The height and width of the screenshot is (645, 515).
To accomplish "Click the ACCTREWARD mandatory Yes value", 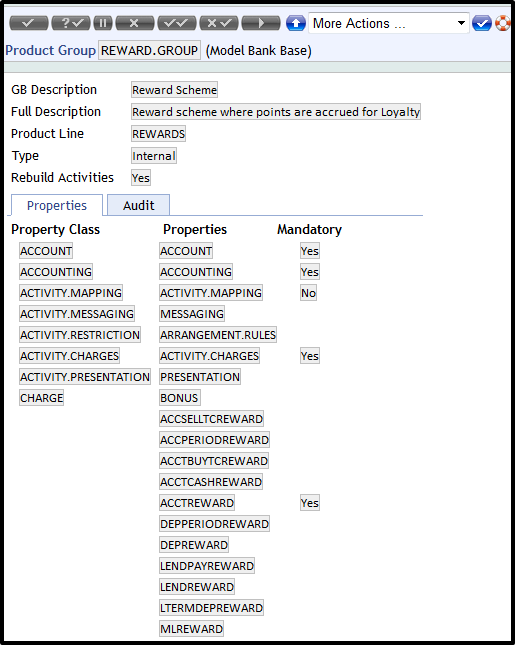I will [x=310, y=503].
